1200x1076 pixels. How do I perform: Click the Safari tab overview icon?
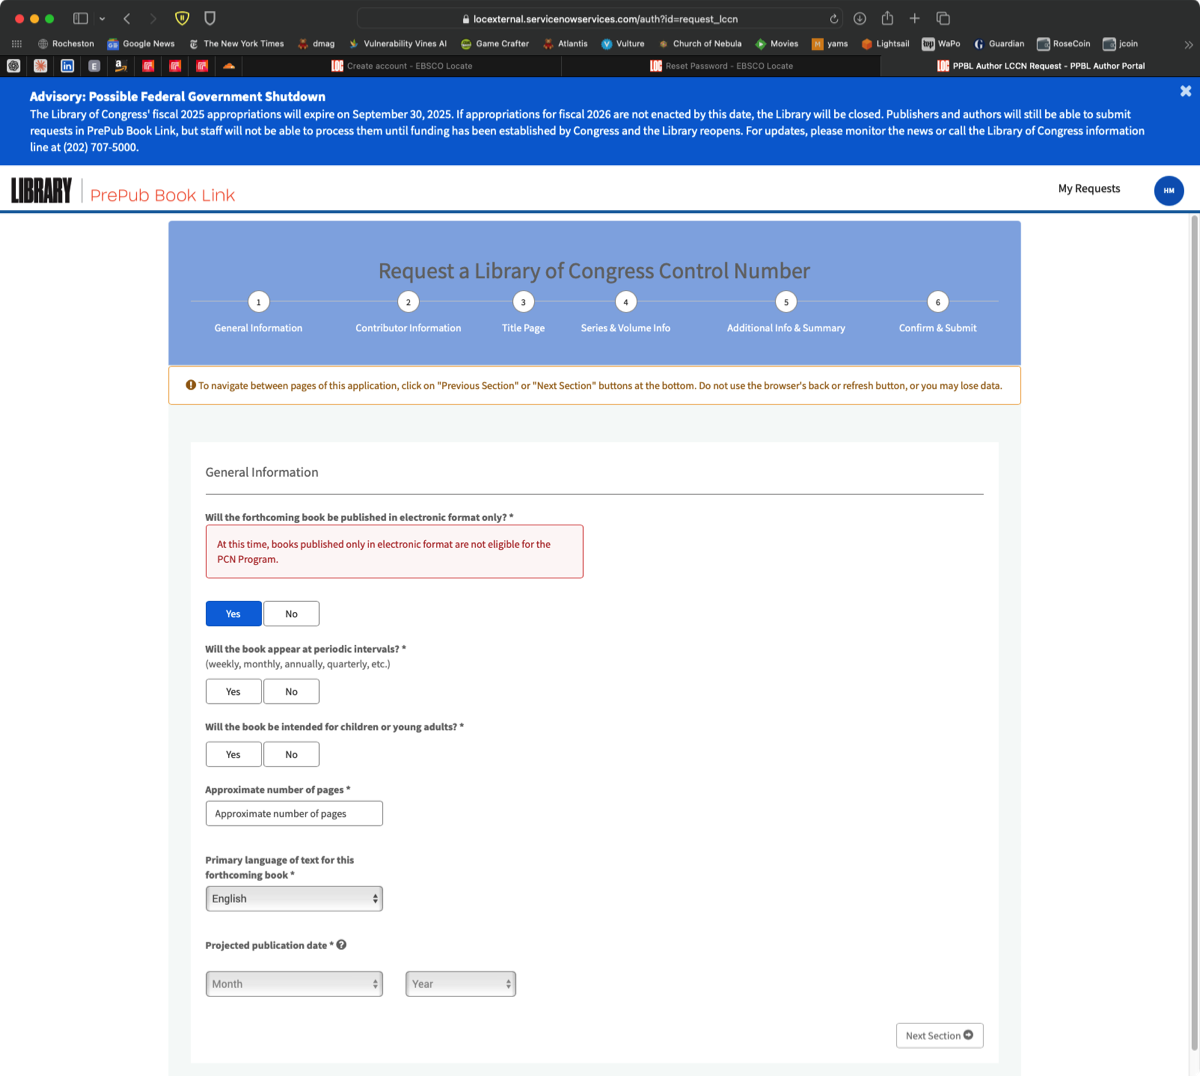coord(942,19)
